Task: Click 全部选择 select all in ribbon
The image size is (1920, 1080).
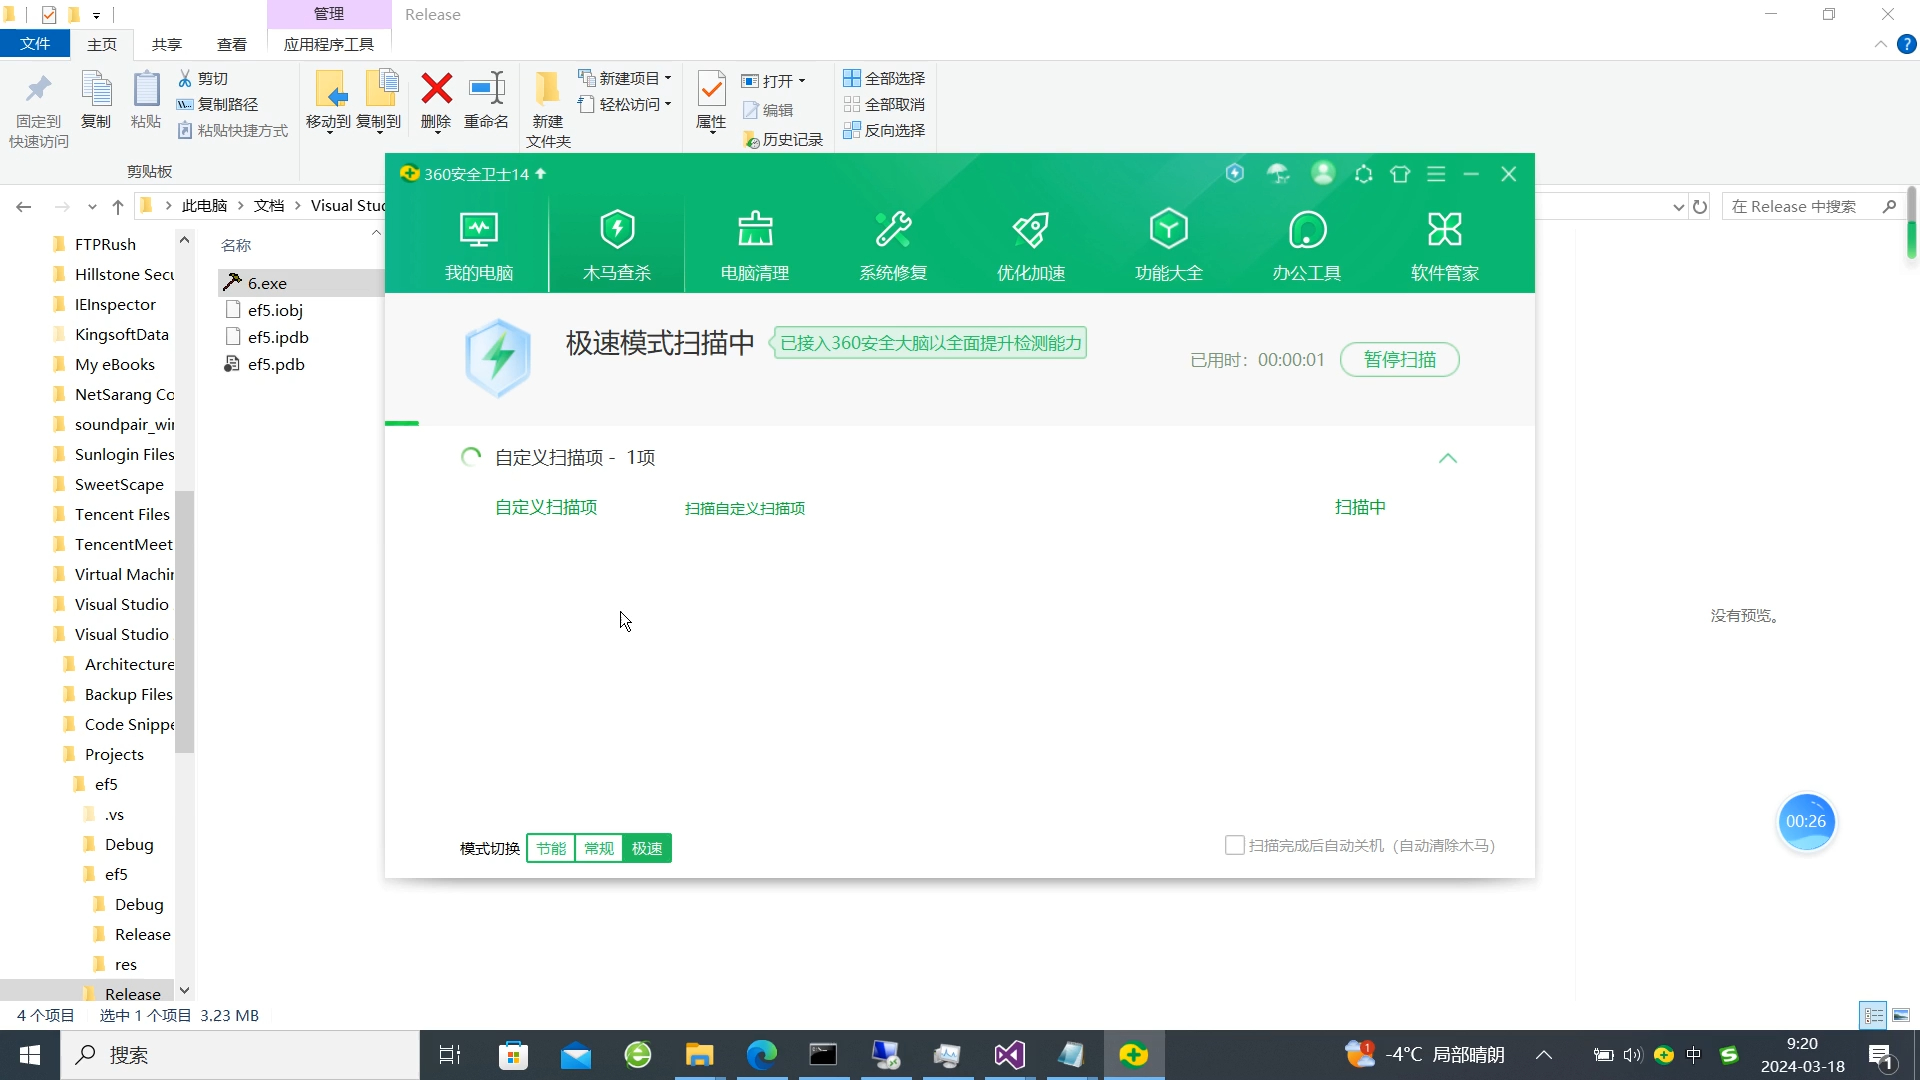Action: [884, 78]
